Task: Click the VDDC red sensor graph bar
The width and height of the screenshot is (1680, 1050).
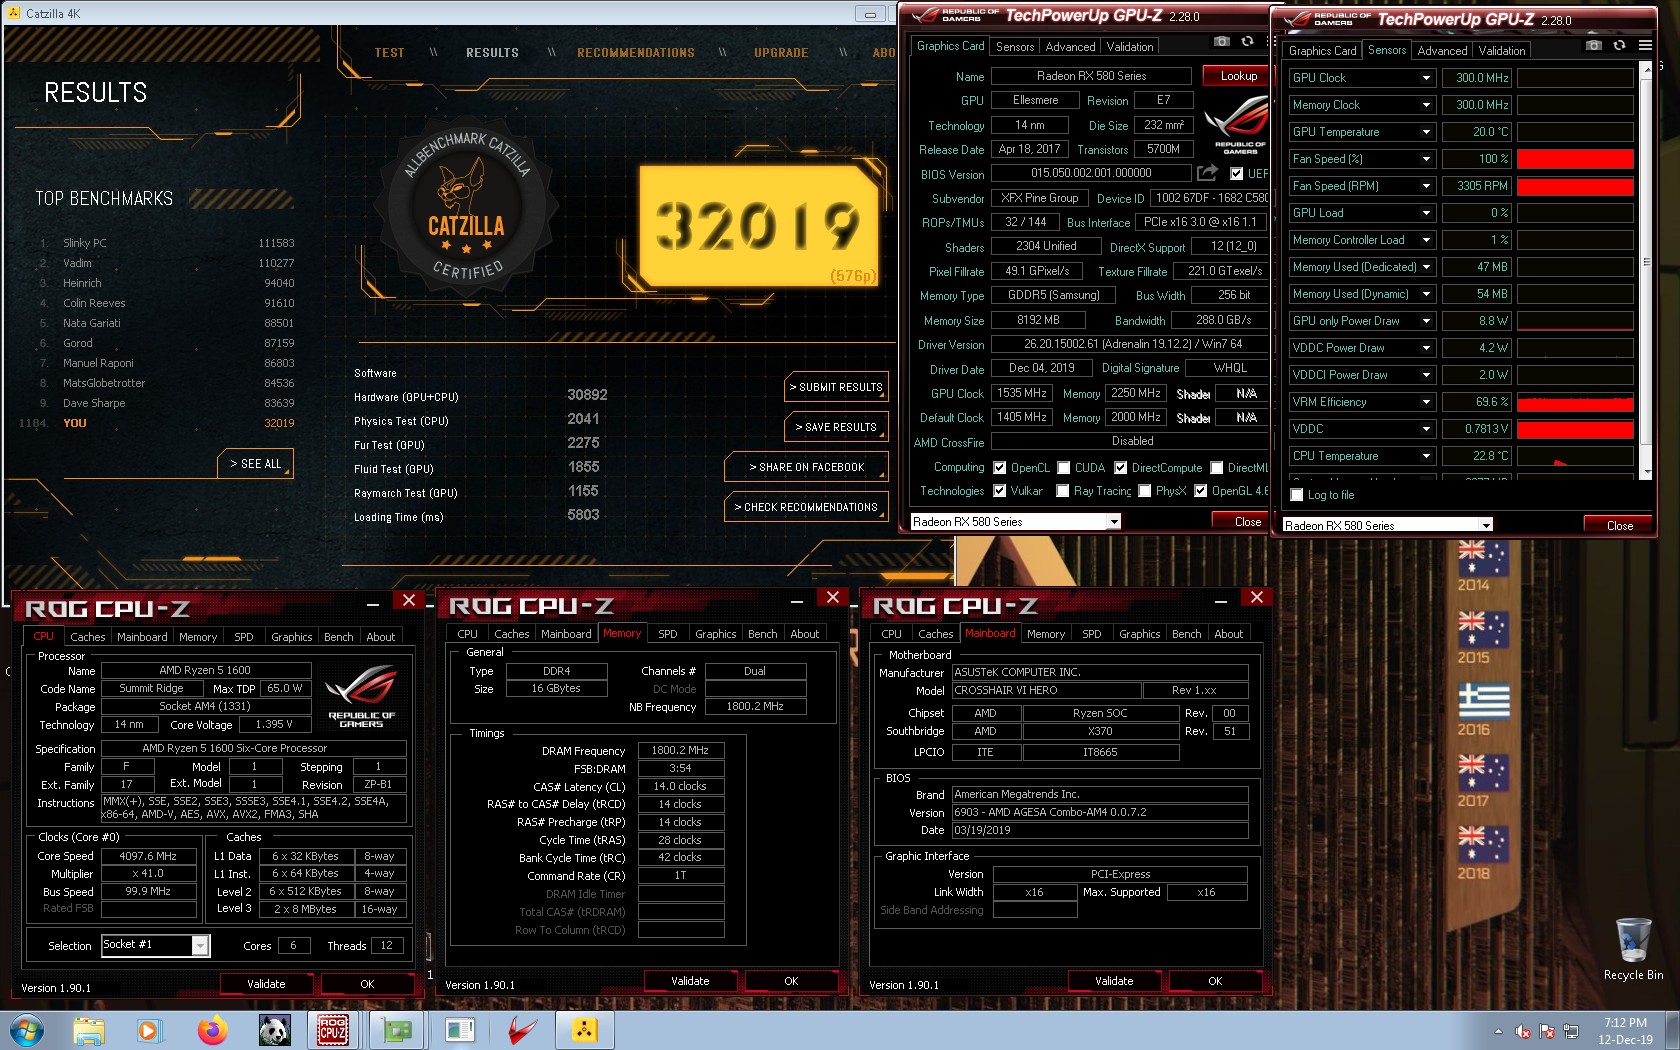Action: 1574,429
